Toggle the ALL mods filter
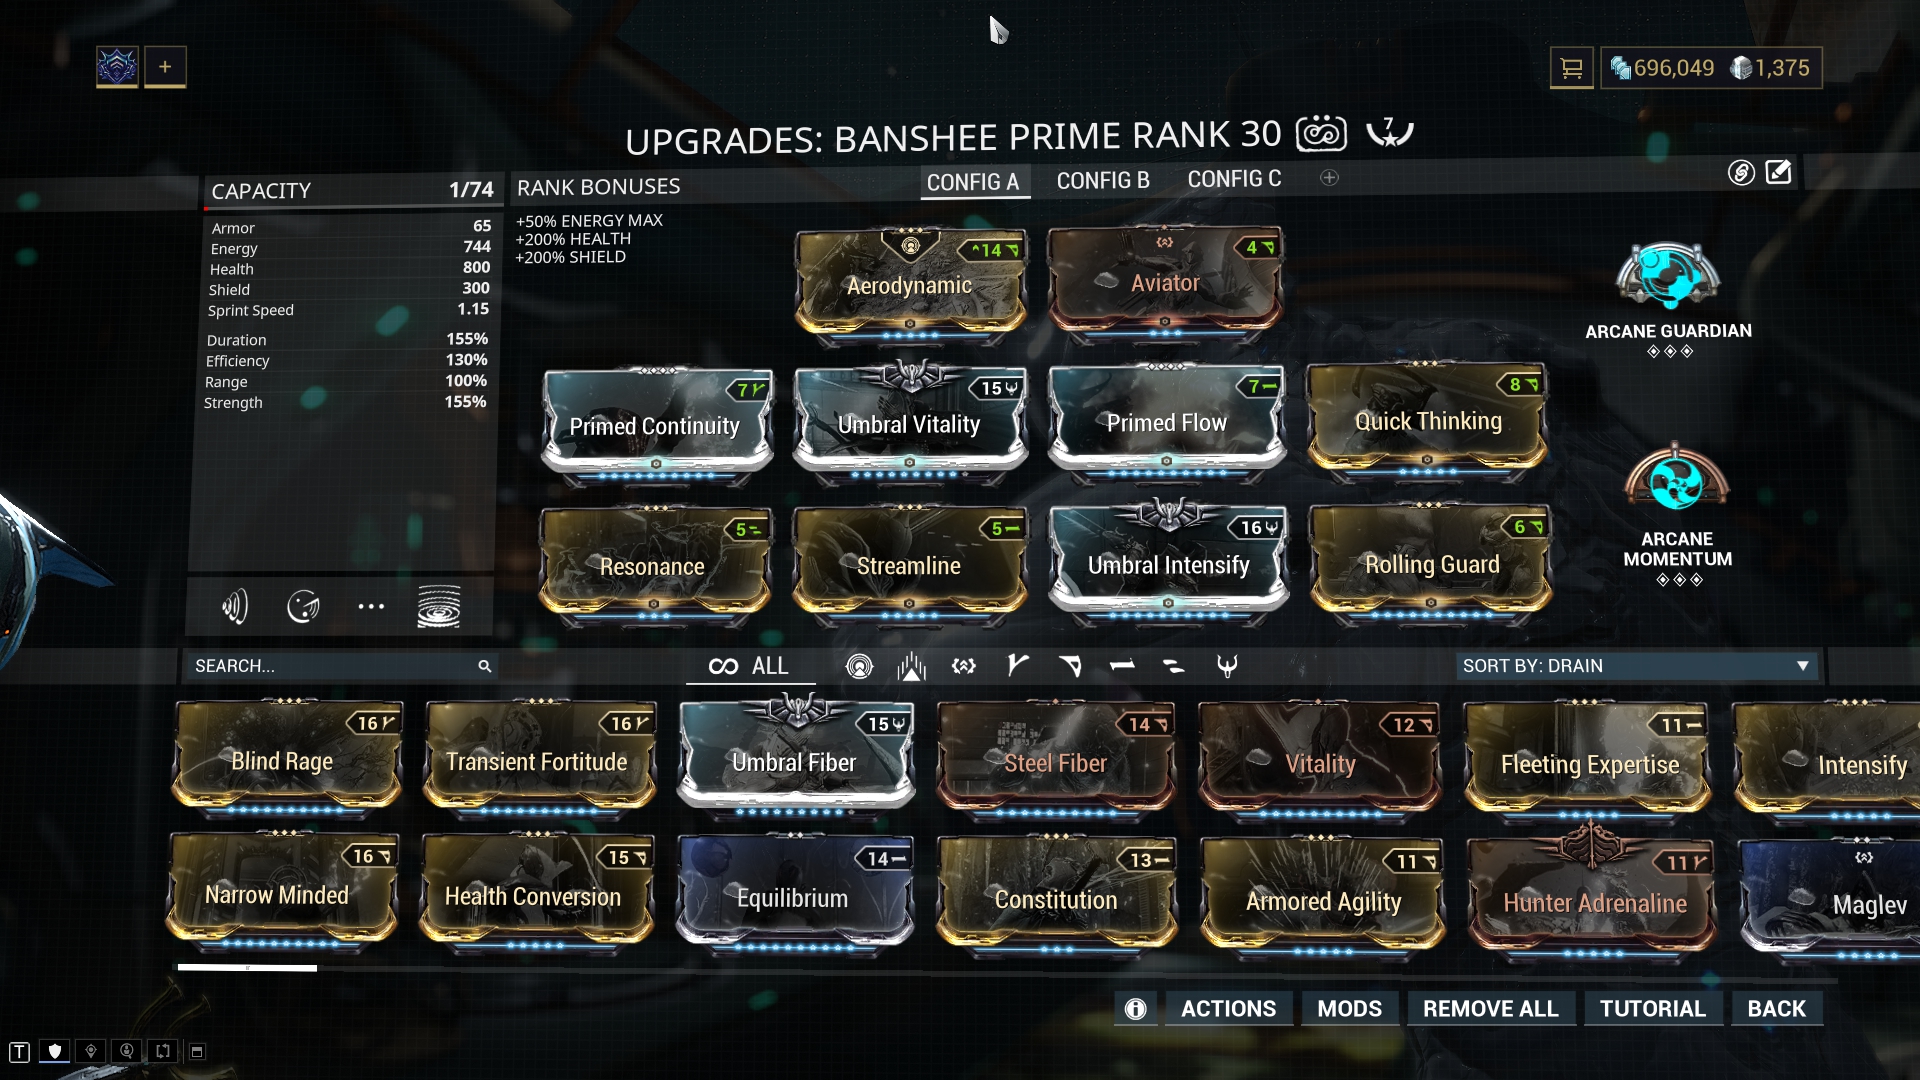The height and width of the screenshot is (1080, 1920). [750, 666]
